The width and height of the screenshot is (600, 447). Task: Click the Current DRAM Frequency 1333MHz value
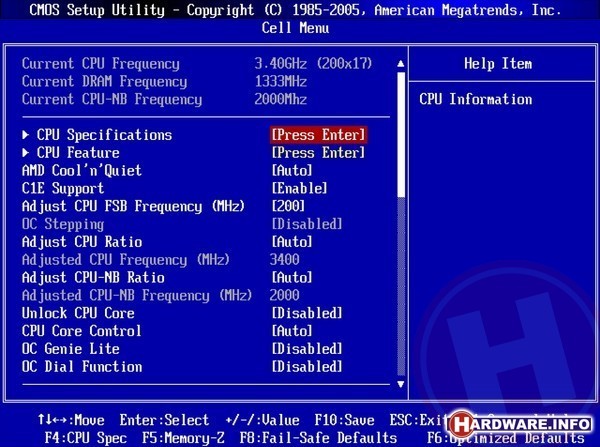pos(280,81)
